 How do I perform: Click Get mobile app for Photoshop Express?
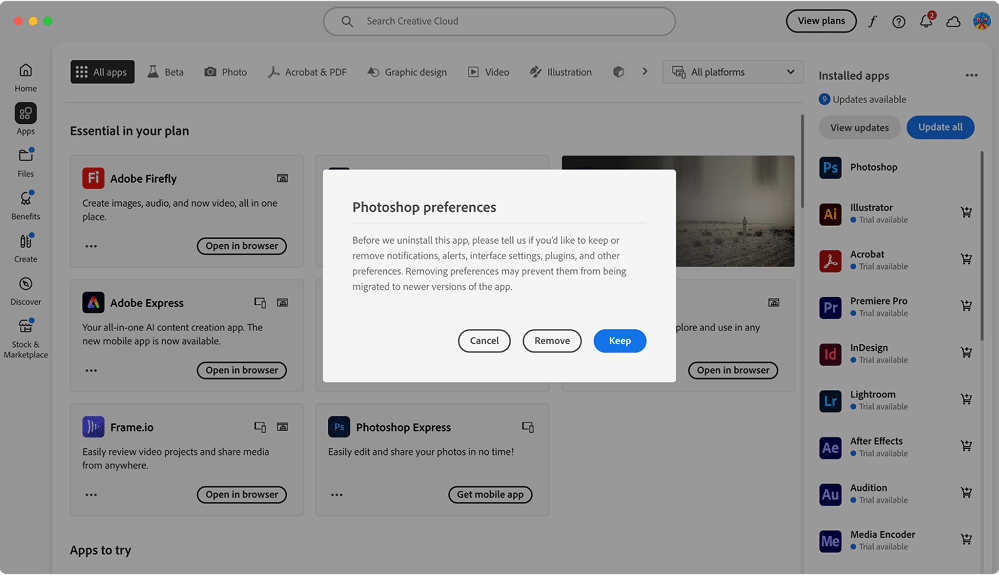tap(490, 494)
